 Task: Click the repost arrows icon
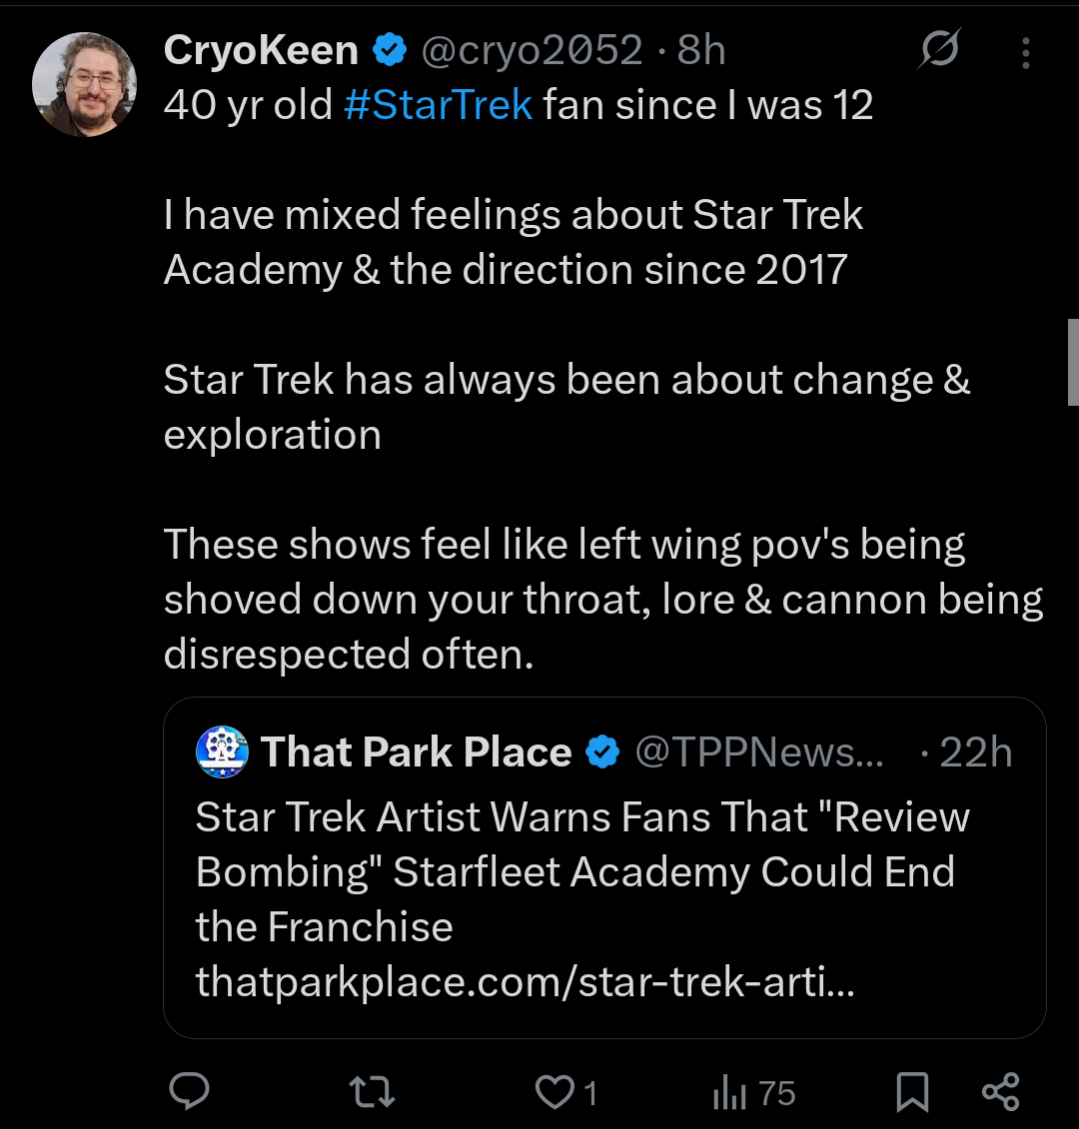tap(375, 1092)
